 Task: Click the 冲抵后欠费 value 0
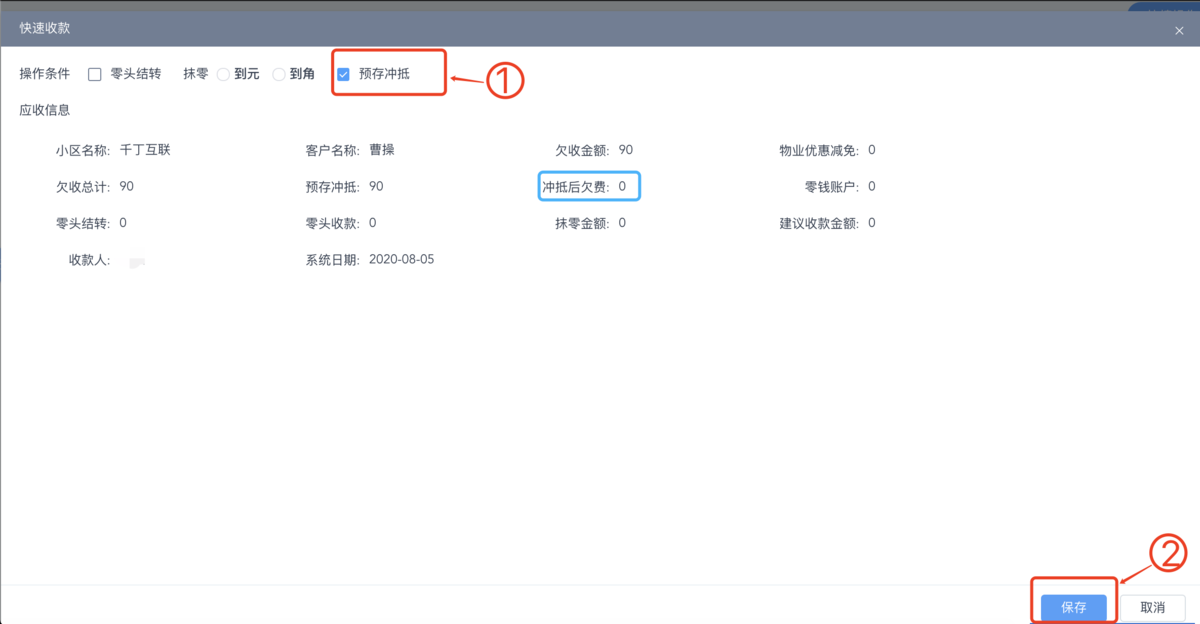[x=622, y=186]
